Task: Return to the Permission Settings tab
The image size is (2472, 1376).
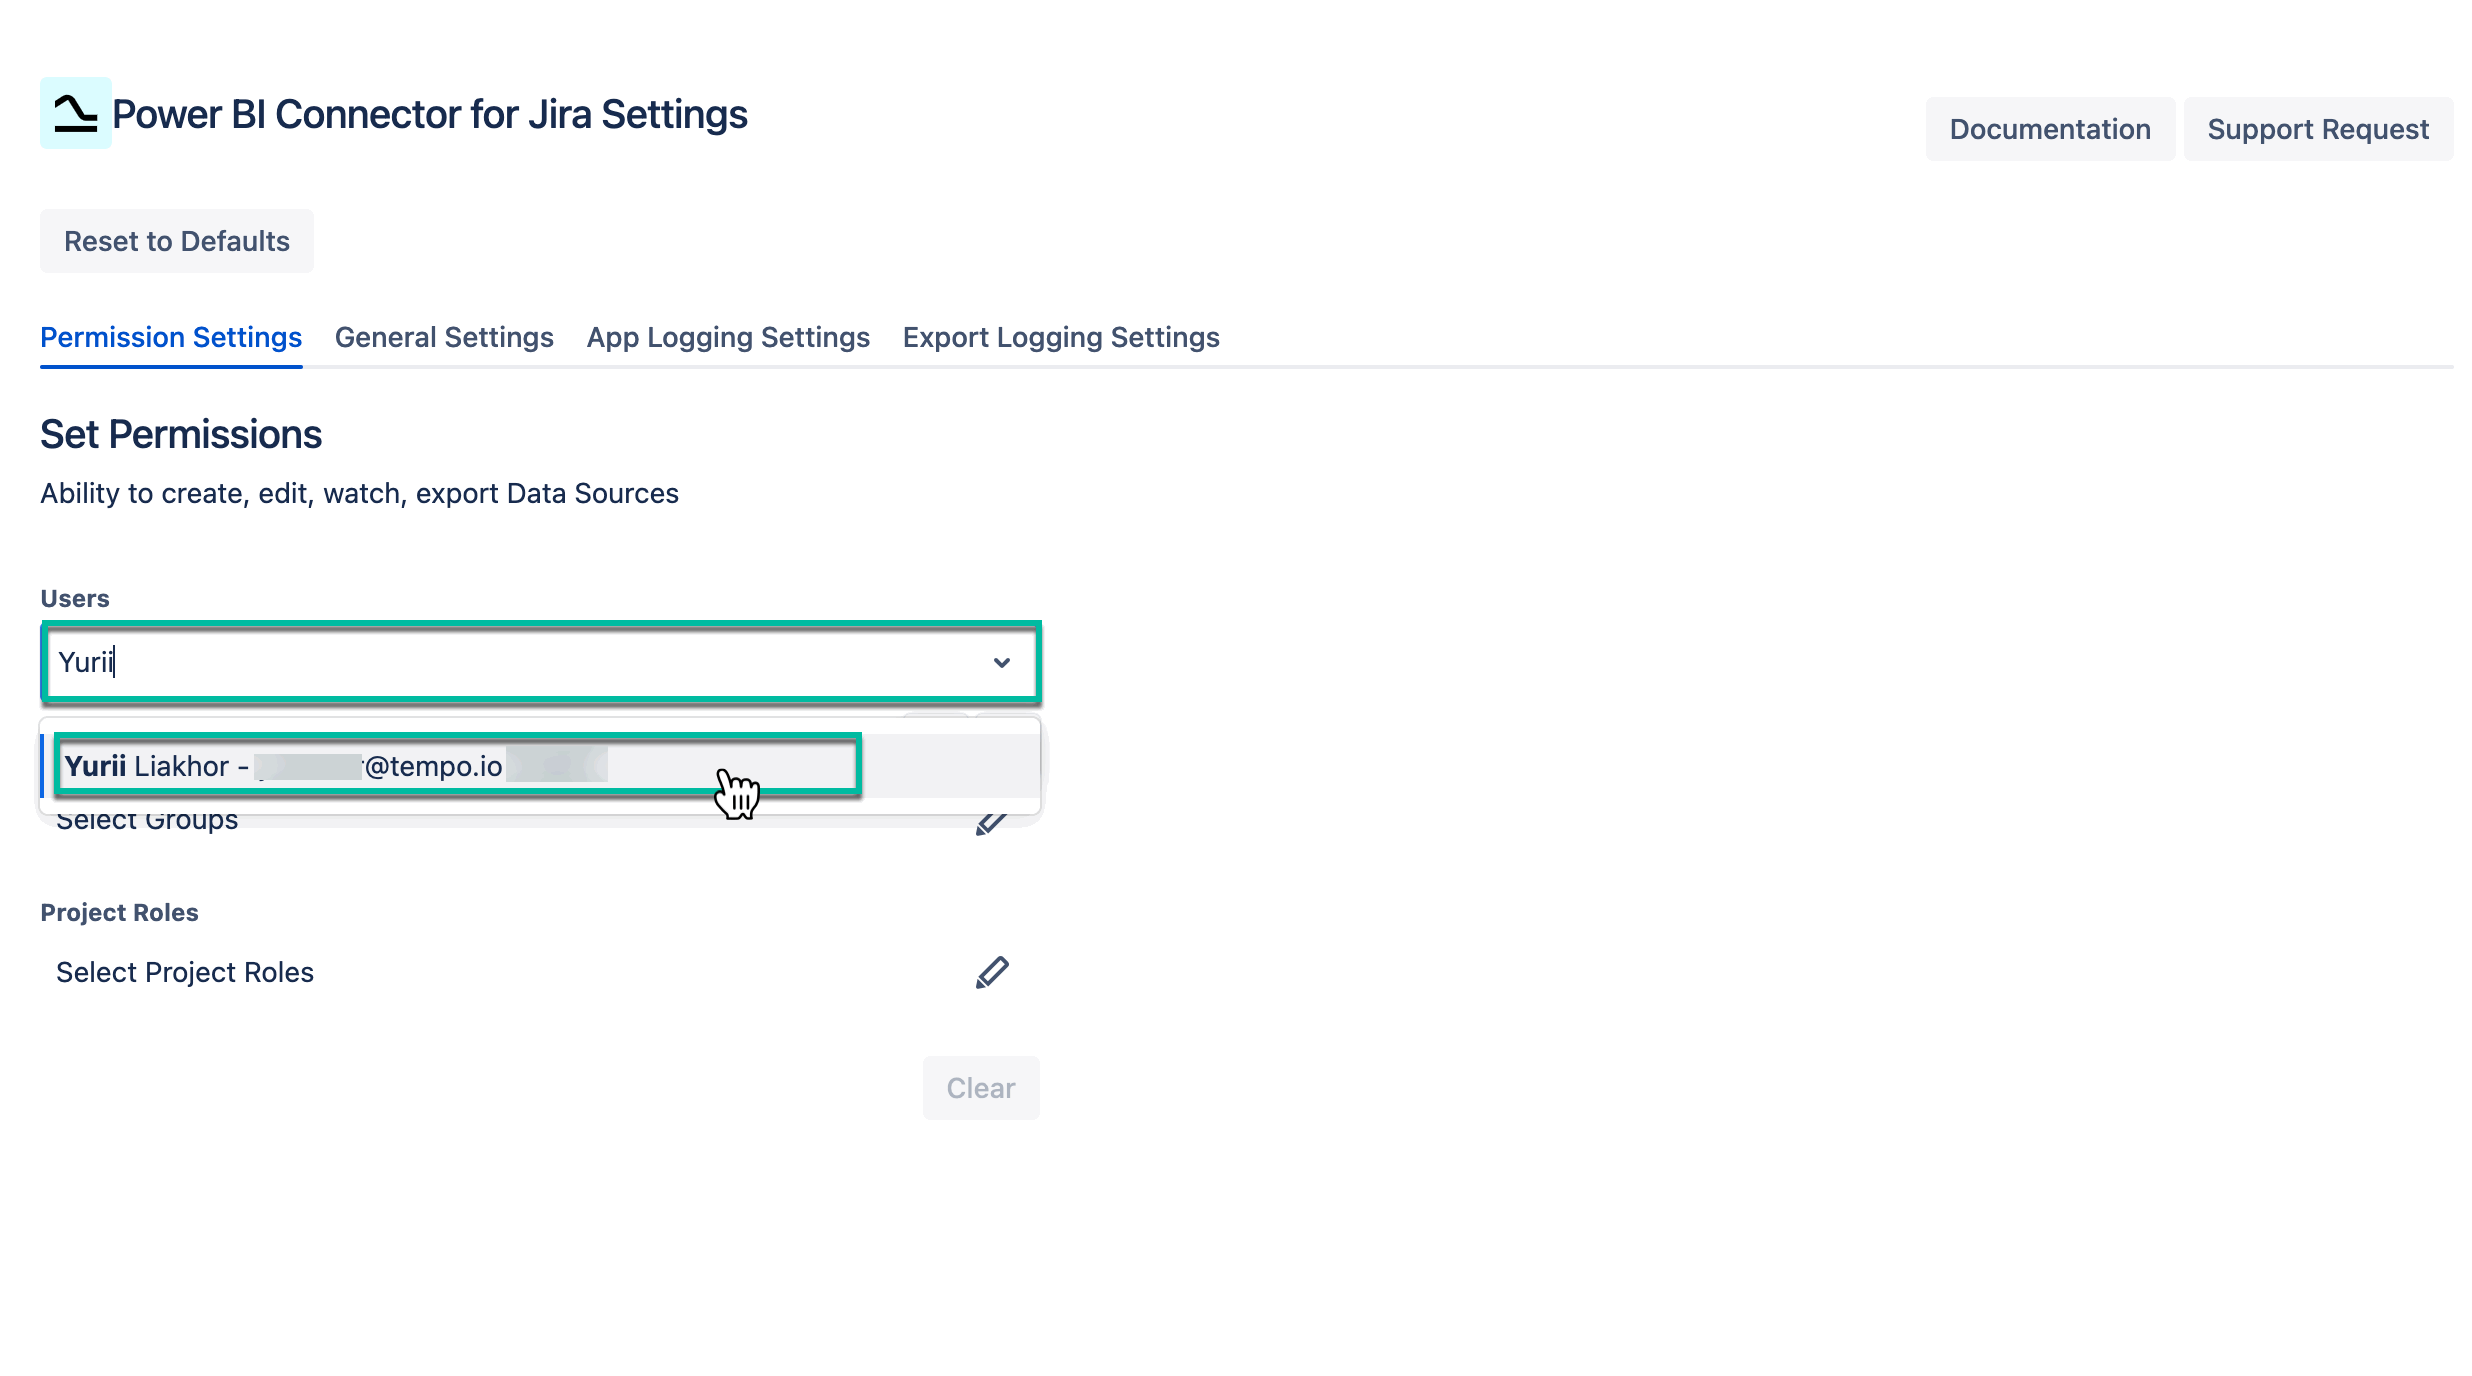Action: 170,337
